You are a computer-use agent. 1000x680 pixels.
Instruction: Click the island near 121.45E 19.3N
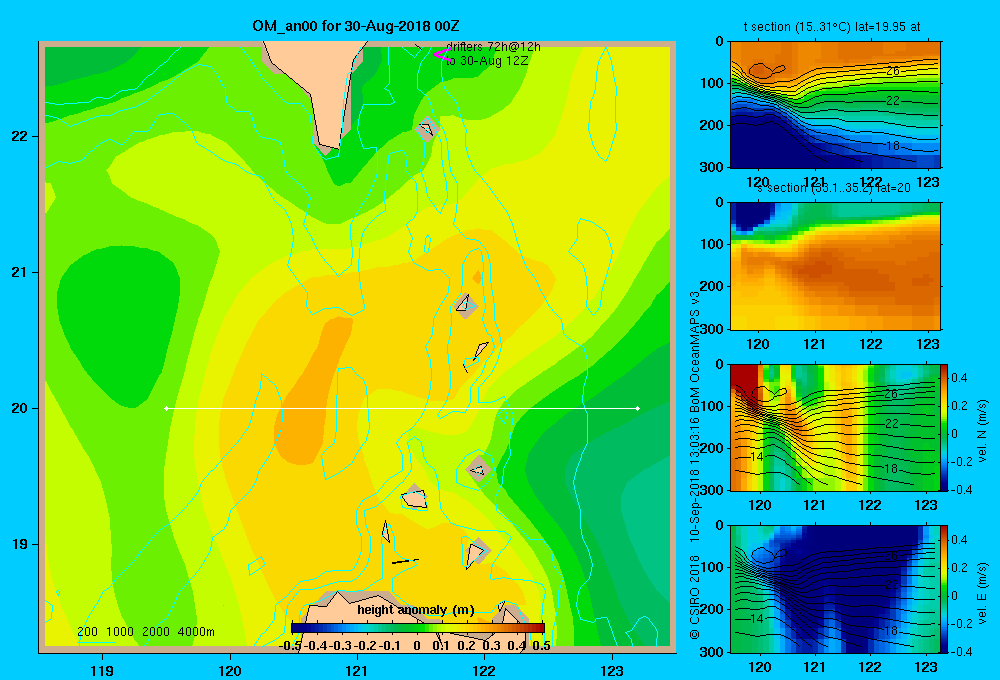pyautogui.click(x=415, y=498)
